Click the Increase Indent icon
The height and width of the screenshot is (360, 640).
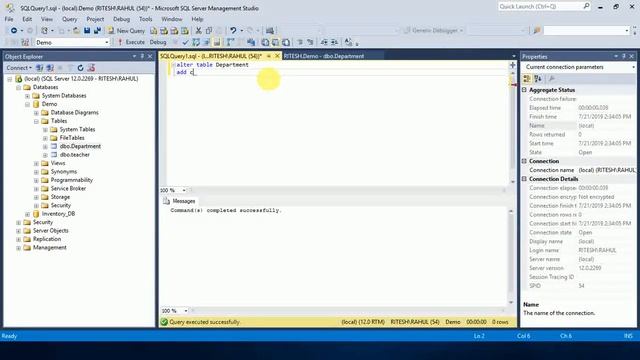coord(334,42)
